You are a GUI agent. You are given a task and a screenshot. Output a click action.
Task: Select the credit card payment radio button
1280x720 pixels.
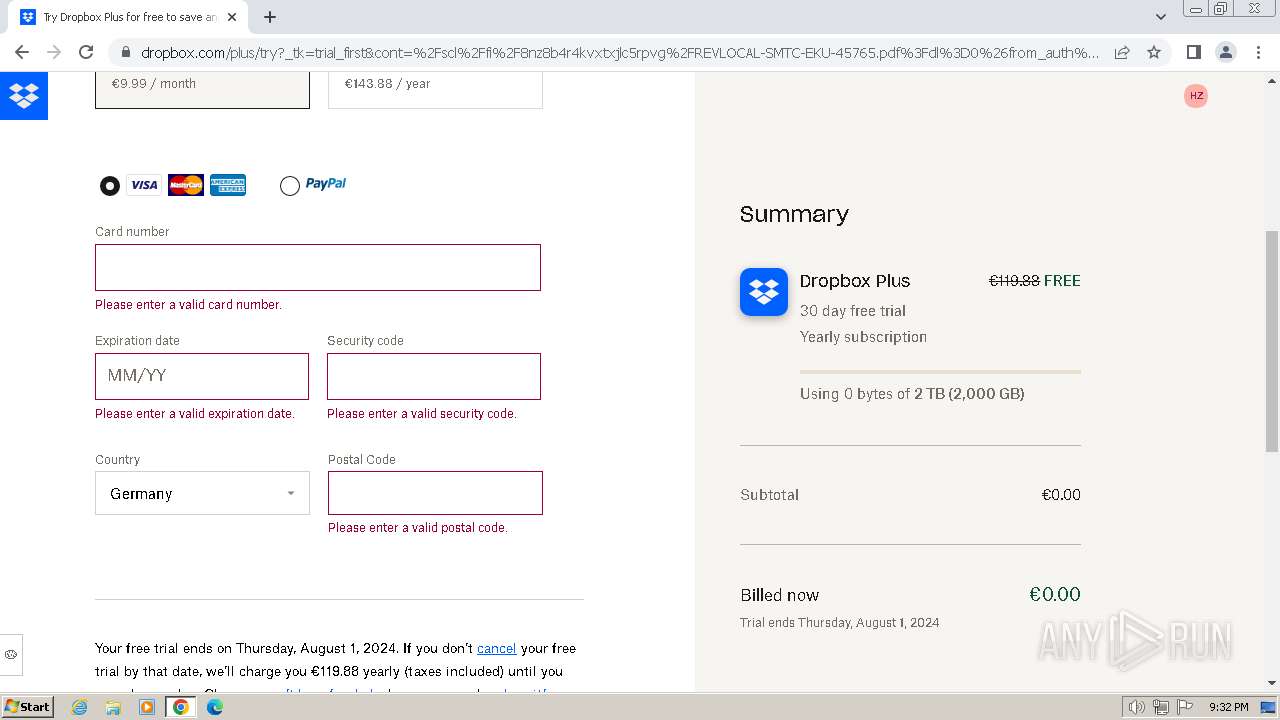tap(110, 186)
